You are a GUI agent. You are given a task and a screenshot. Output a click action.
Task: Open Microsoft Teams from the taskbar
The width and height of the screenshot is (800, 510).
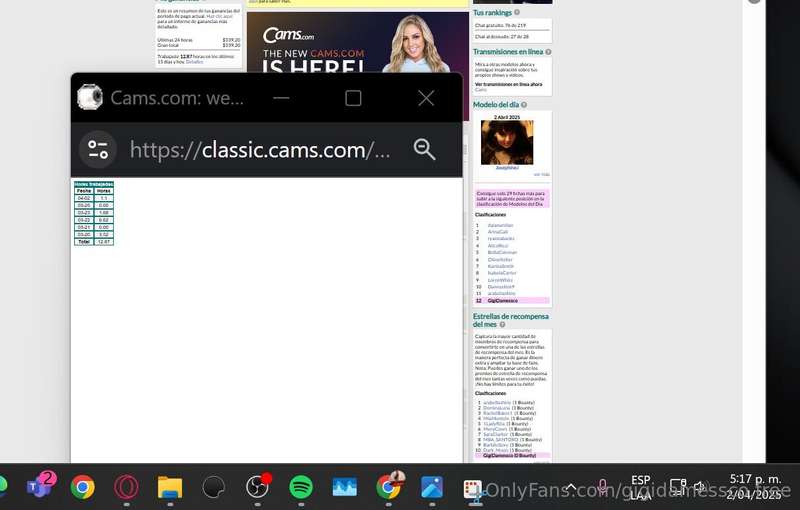pyautogui.click(x=40, y=486)
